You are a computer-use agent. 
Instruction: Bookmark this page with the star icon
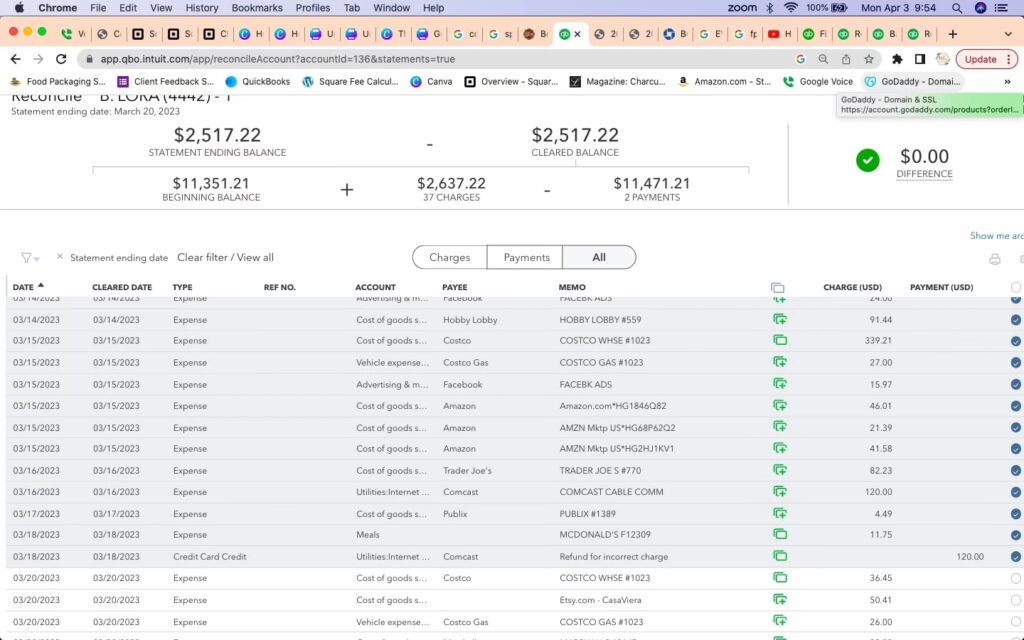click(x=869, y=59)
